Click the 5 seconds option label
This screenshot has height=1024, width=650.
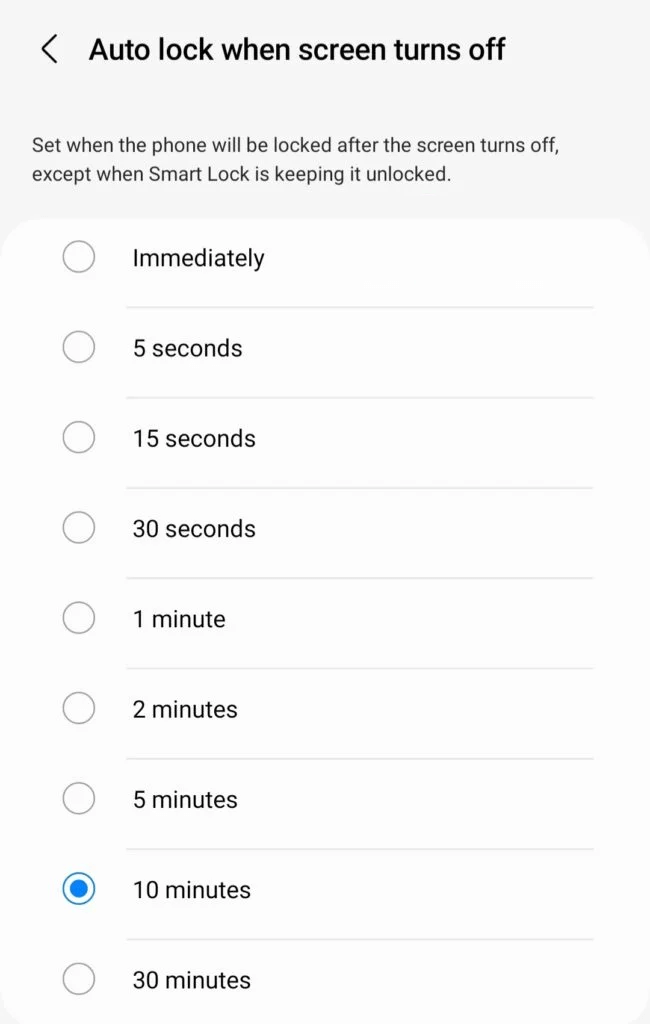coord(187,347)
